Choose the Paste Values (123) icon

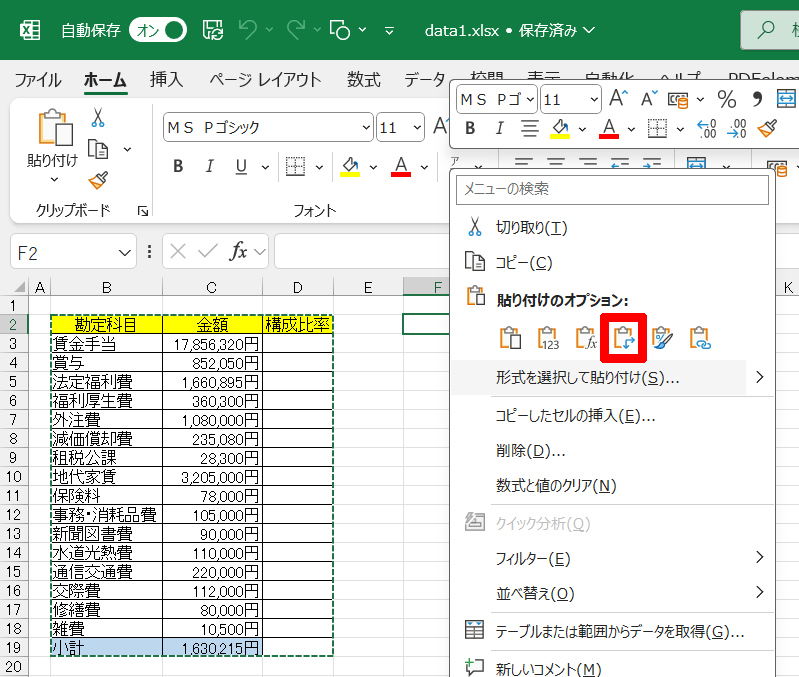(x=548, y=338)
